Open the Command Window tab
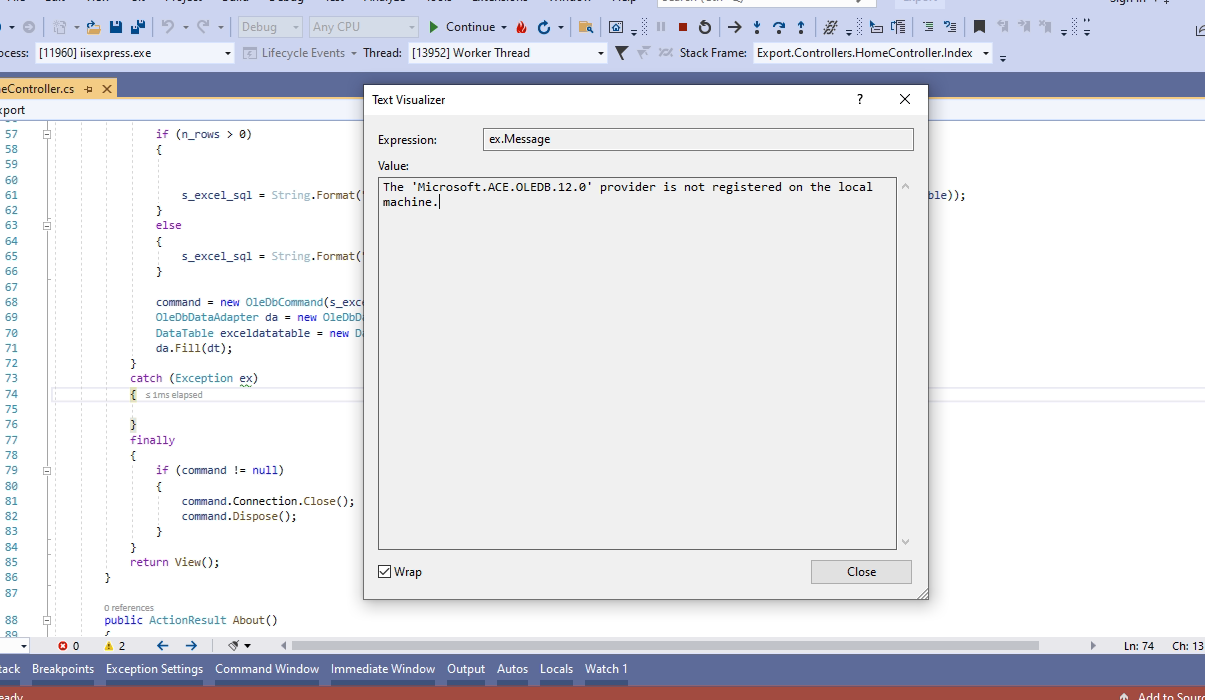This screenshot has width=1205, height=700. tap(267, 669)
